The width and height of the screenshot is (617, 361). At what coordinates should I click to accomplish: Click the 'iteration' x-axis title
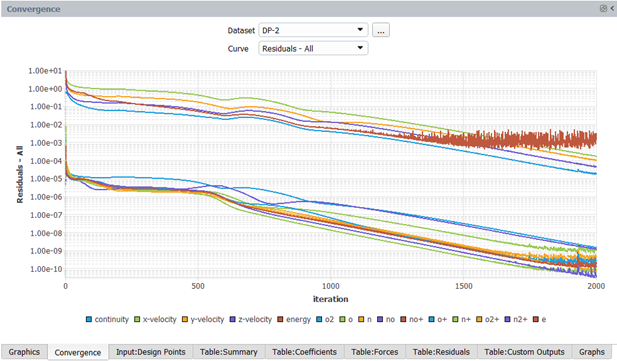[x=331, y=299]
